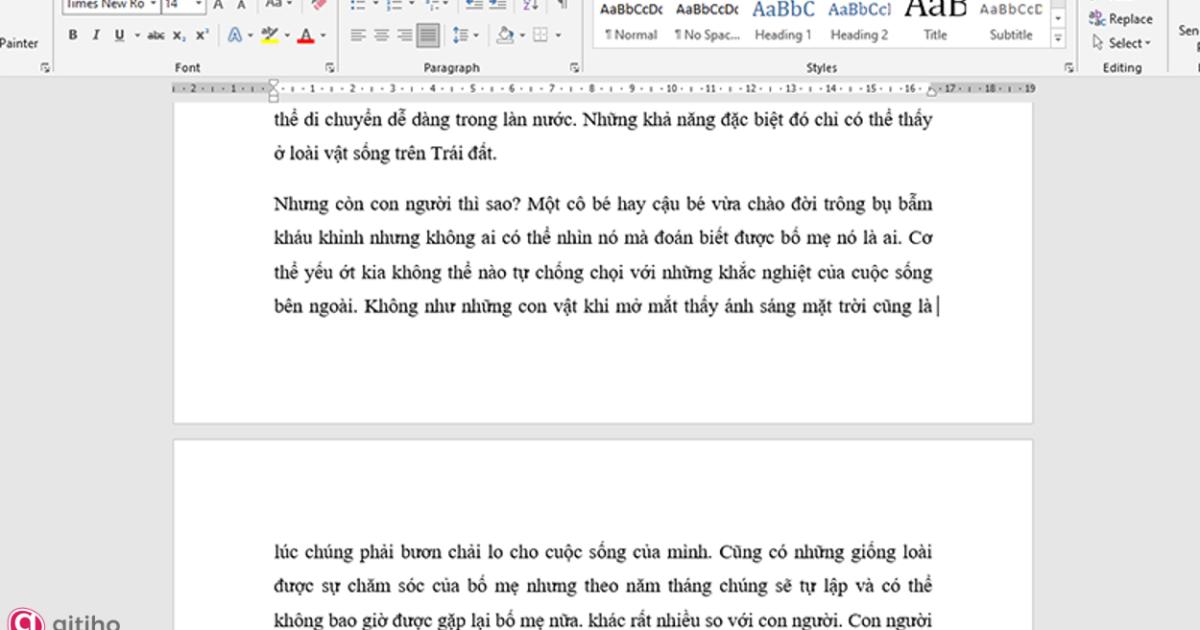This screenshot has width=1200, height=630.
Task: Toggle Underline formatting
Action: [x=119, y=35]
